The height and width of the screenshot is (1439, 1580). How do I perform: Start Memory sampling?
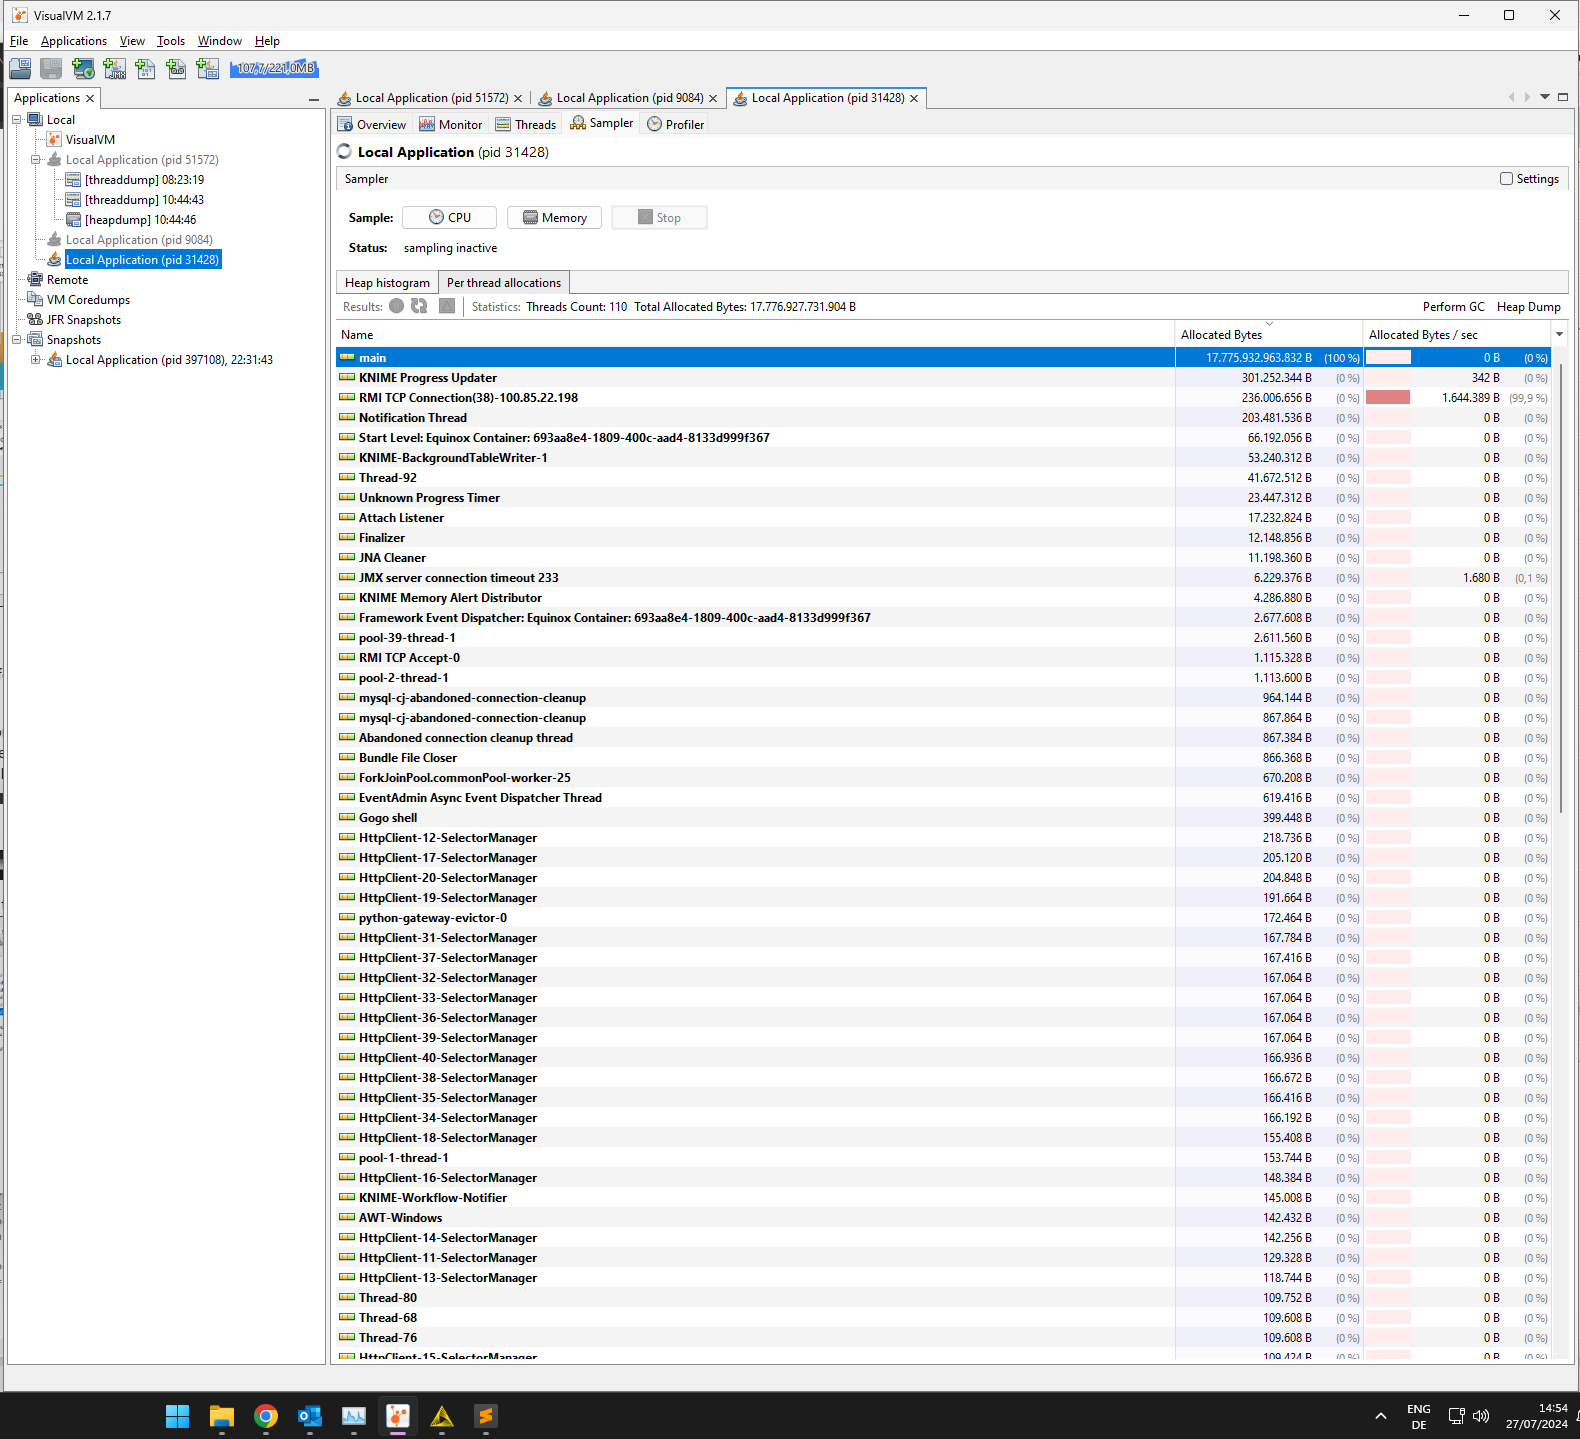[555, 218]
